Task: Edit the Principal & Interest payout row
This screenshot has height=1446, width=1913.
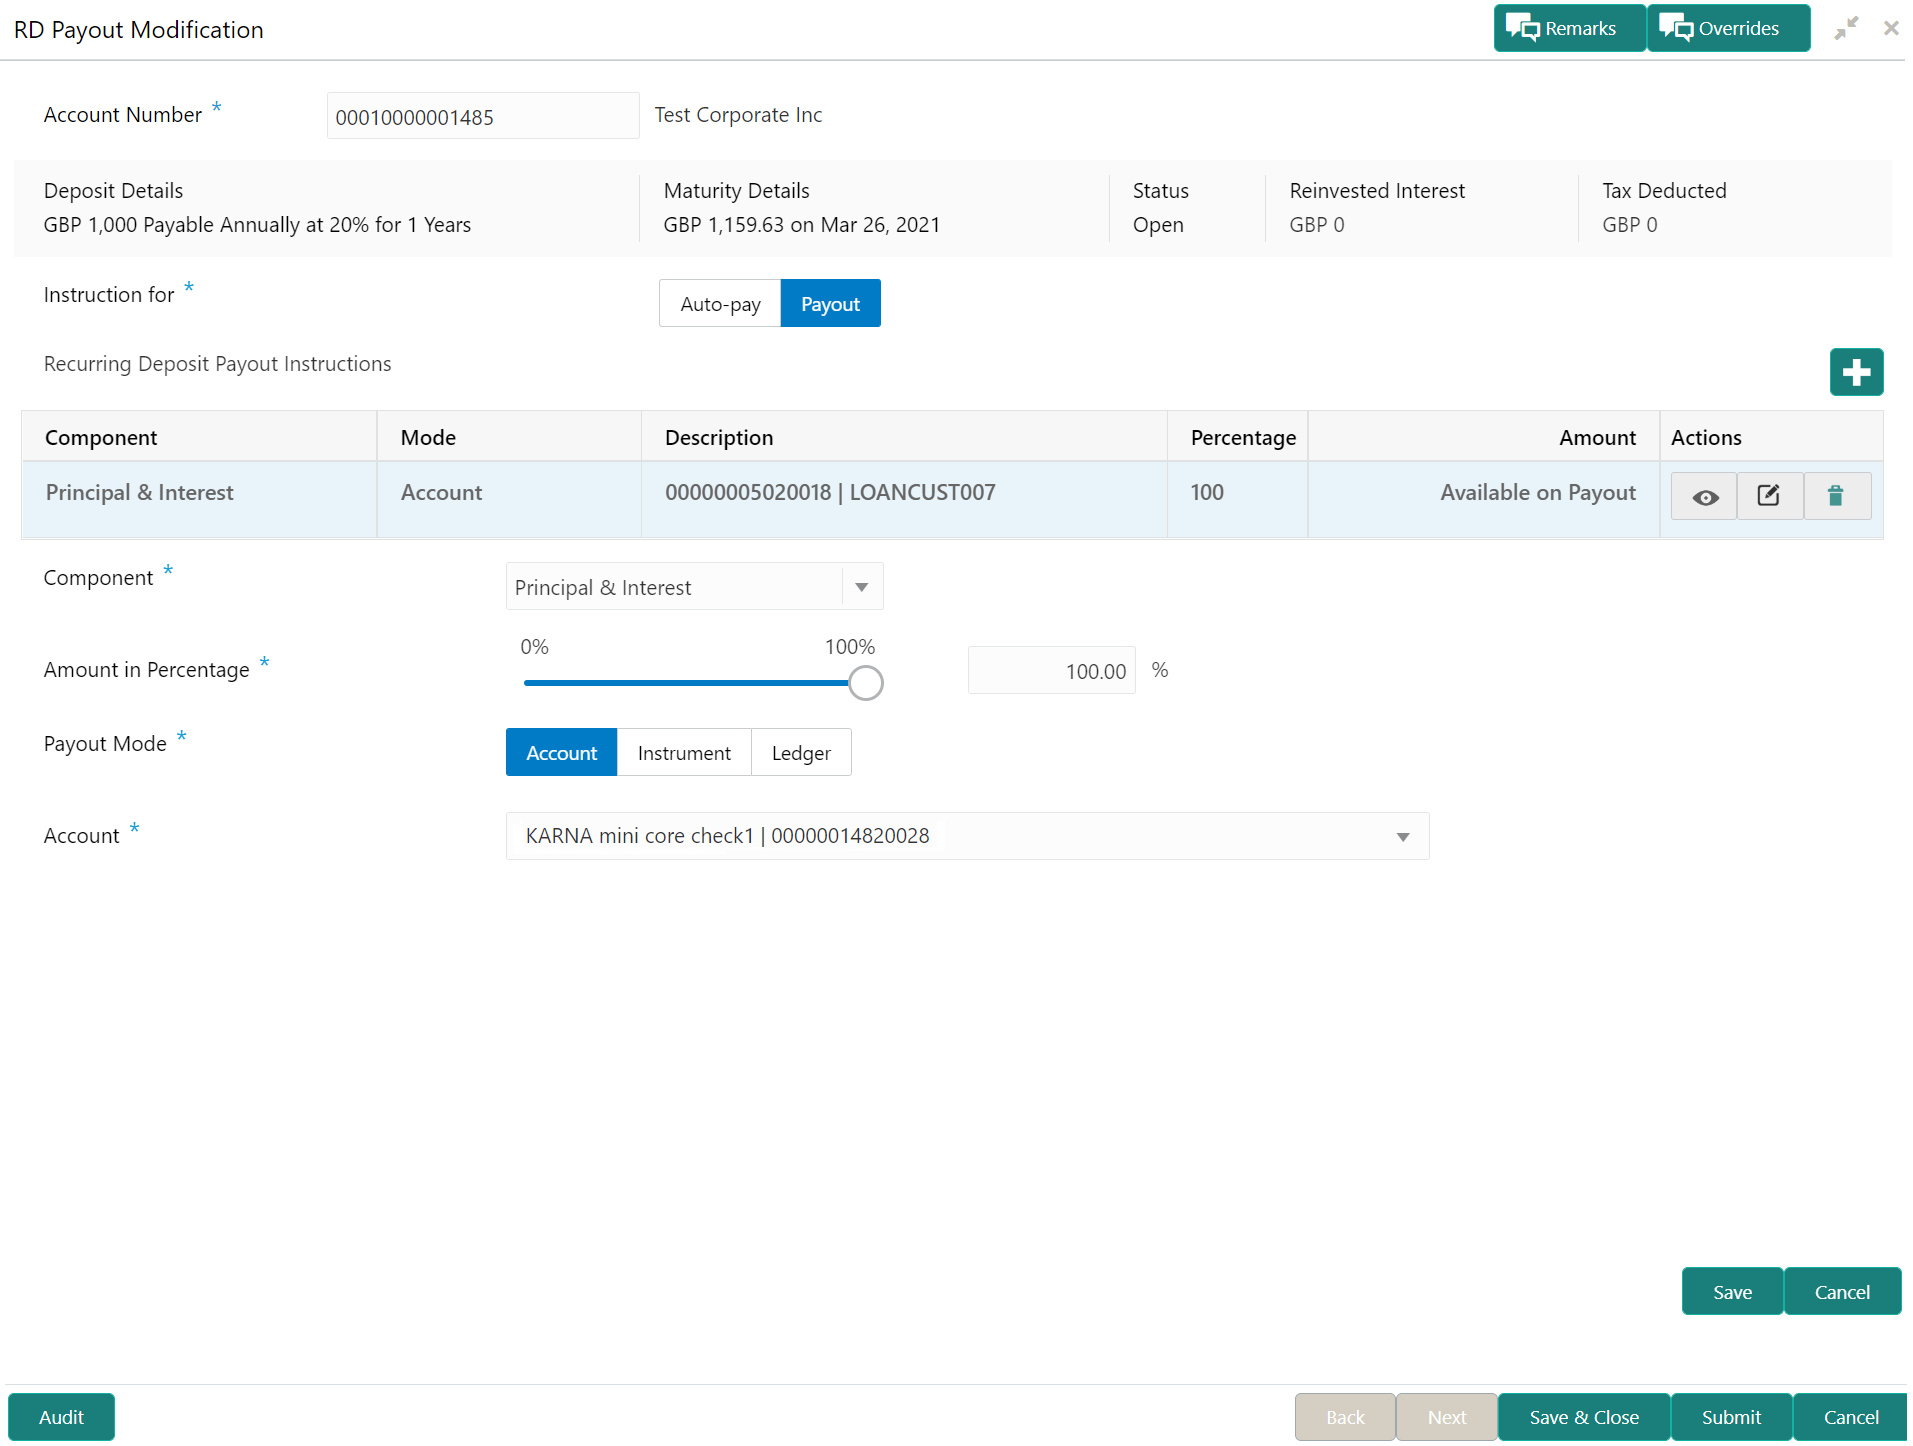Action: (x=1769, y=496)
